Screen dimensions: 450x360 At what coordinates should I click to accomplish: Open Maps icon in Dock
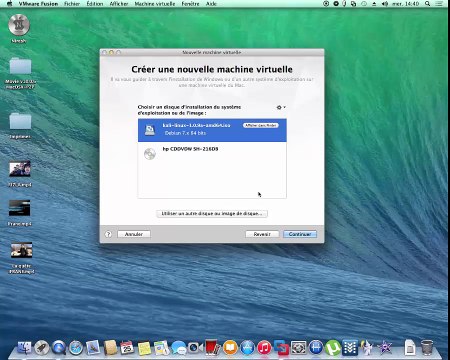coord(161,348)
